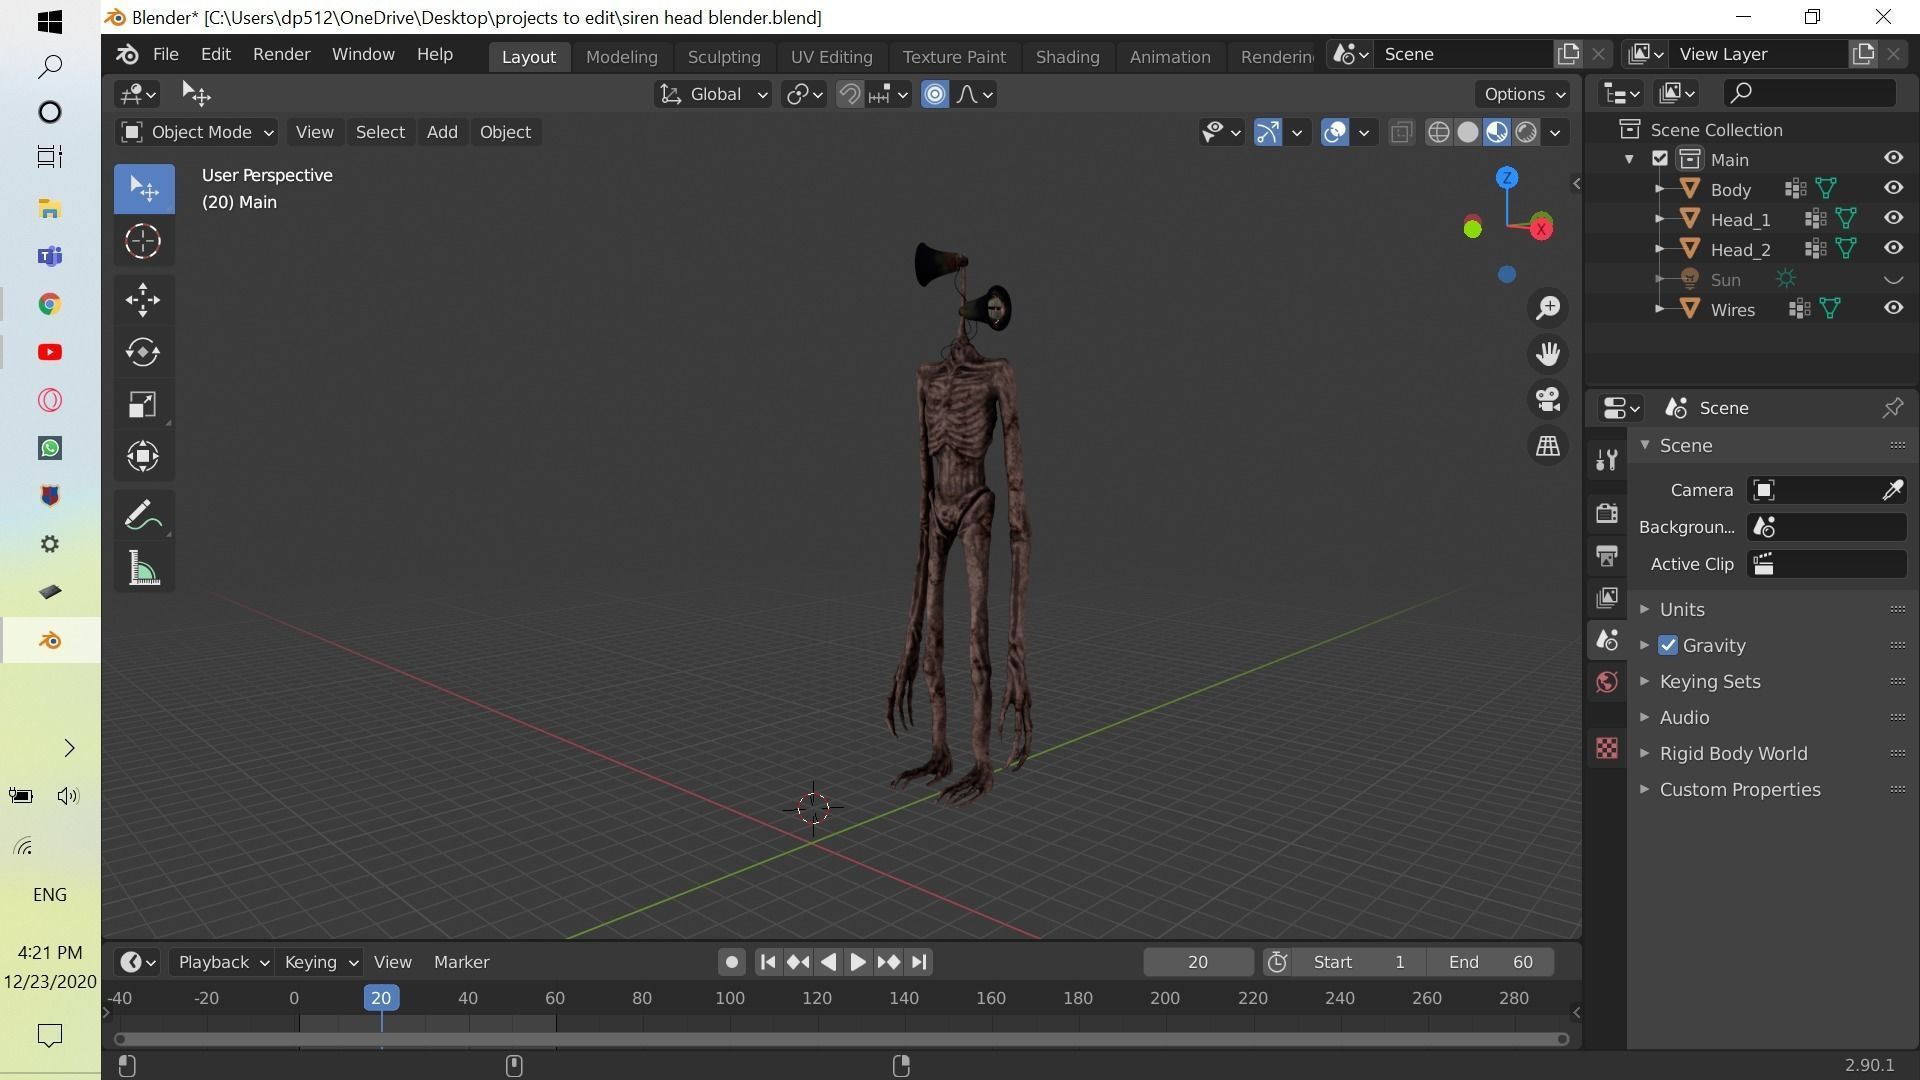Open the Global orientation dropdown
The height and width of the screenshot is (1080, 1920).
tap(713, 94)
